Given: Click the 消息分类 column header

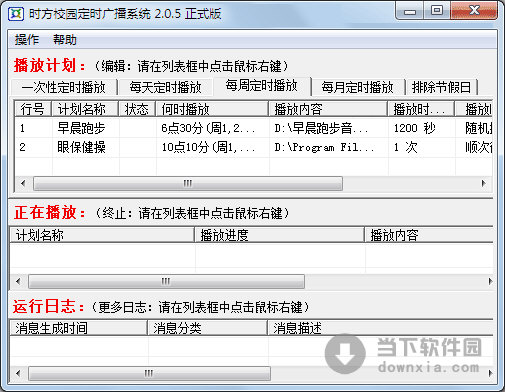Looking at the screenshot, I should [207, 328].
